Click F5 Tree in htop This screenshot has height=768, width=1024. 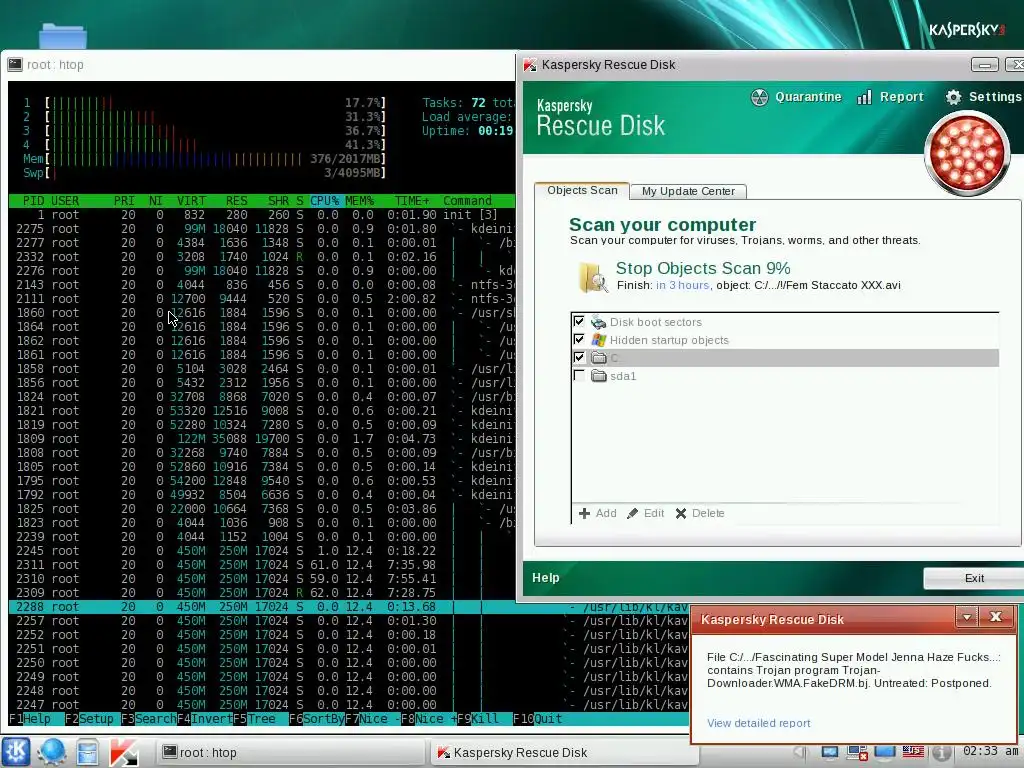point(255,718)
